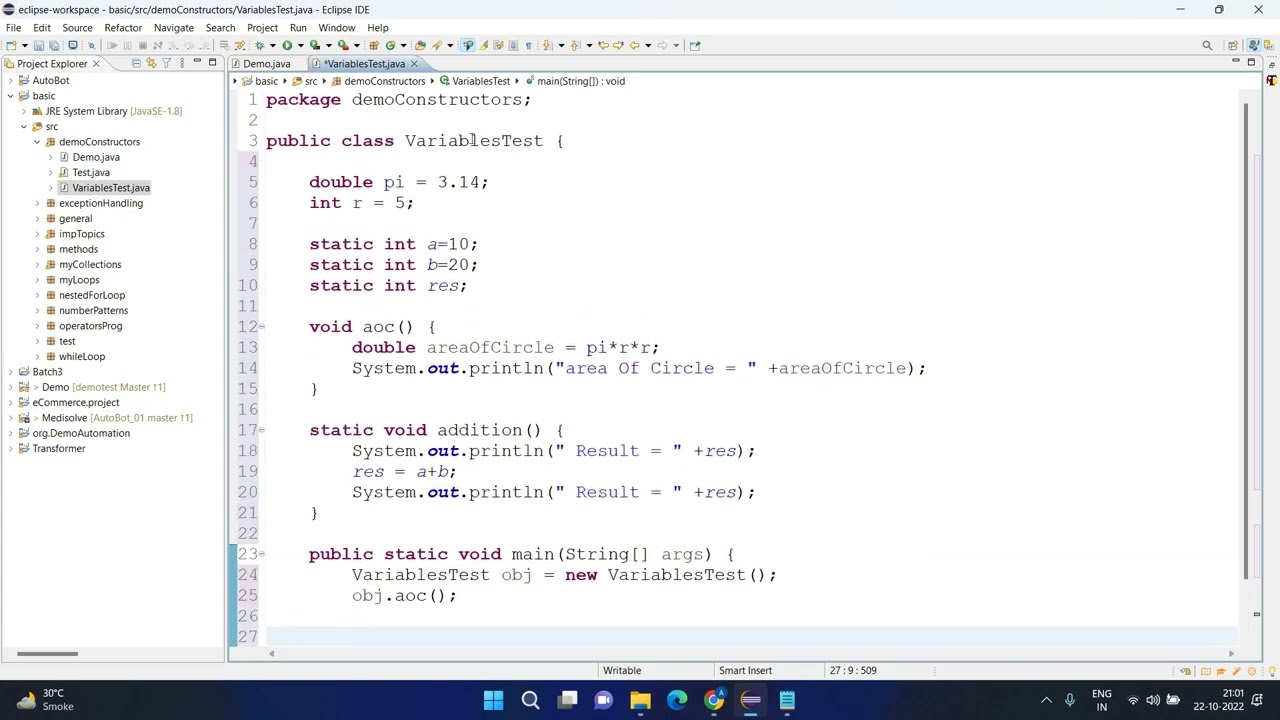
Task: Open the Debug button dropdown arrow
Action: click(273, 45)
